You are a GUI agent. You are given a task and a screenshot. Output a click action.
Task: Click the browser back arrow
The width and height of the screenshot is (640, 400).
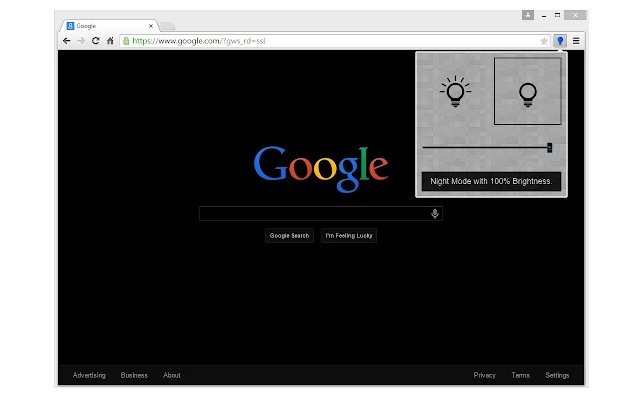[67, 41]
